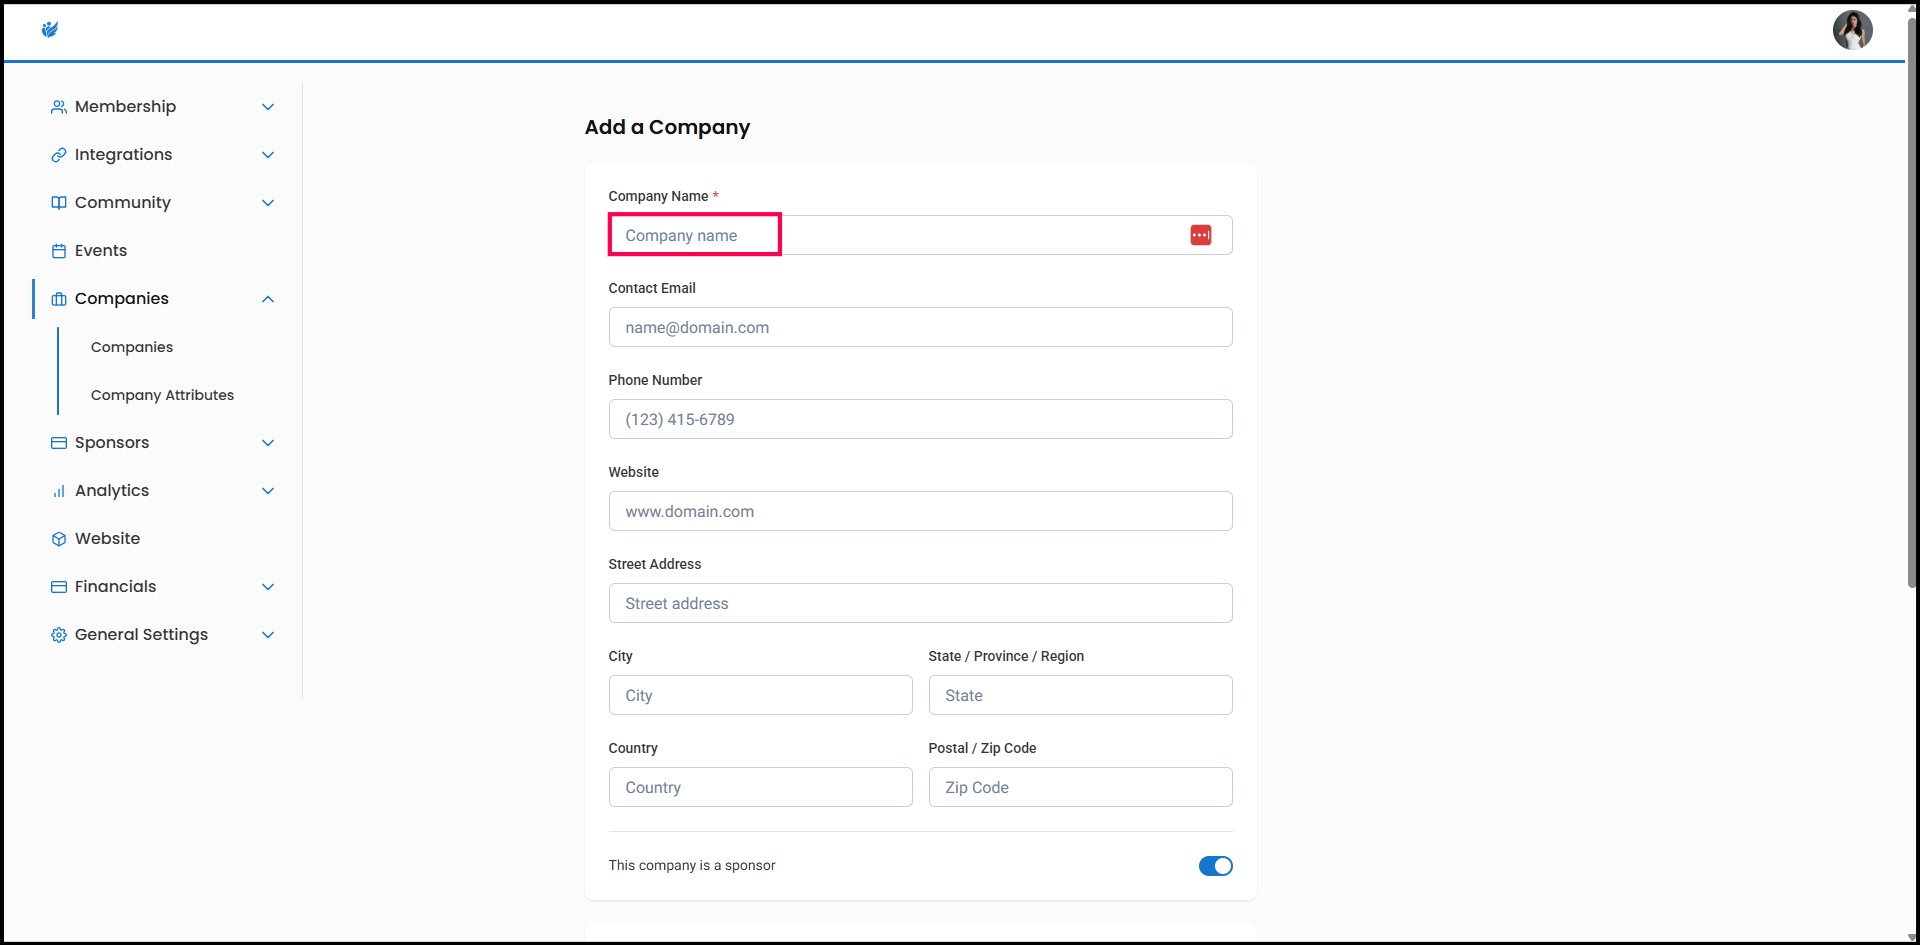This screenshot has height=945, width=1920.
Task: Expand the Financials chevron
Action: [268, 587]
